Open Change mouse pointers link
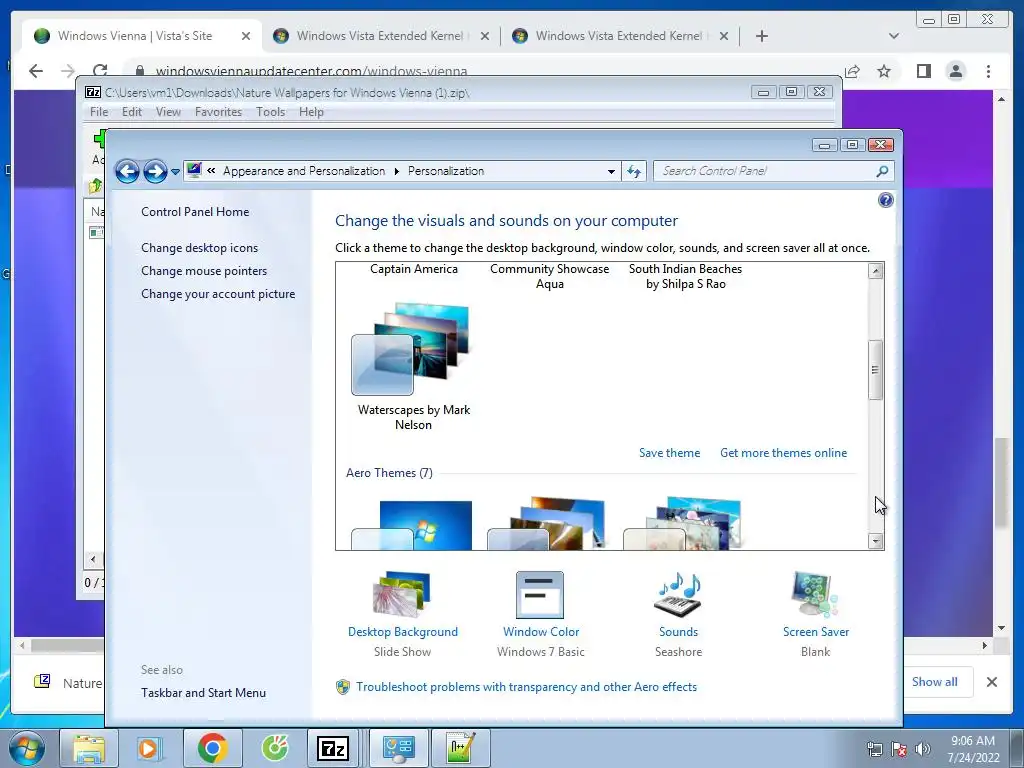This screenshot has height=768, width=1024. [x=204, y=270]
